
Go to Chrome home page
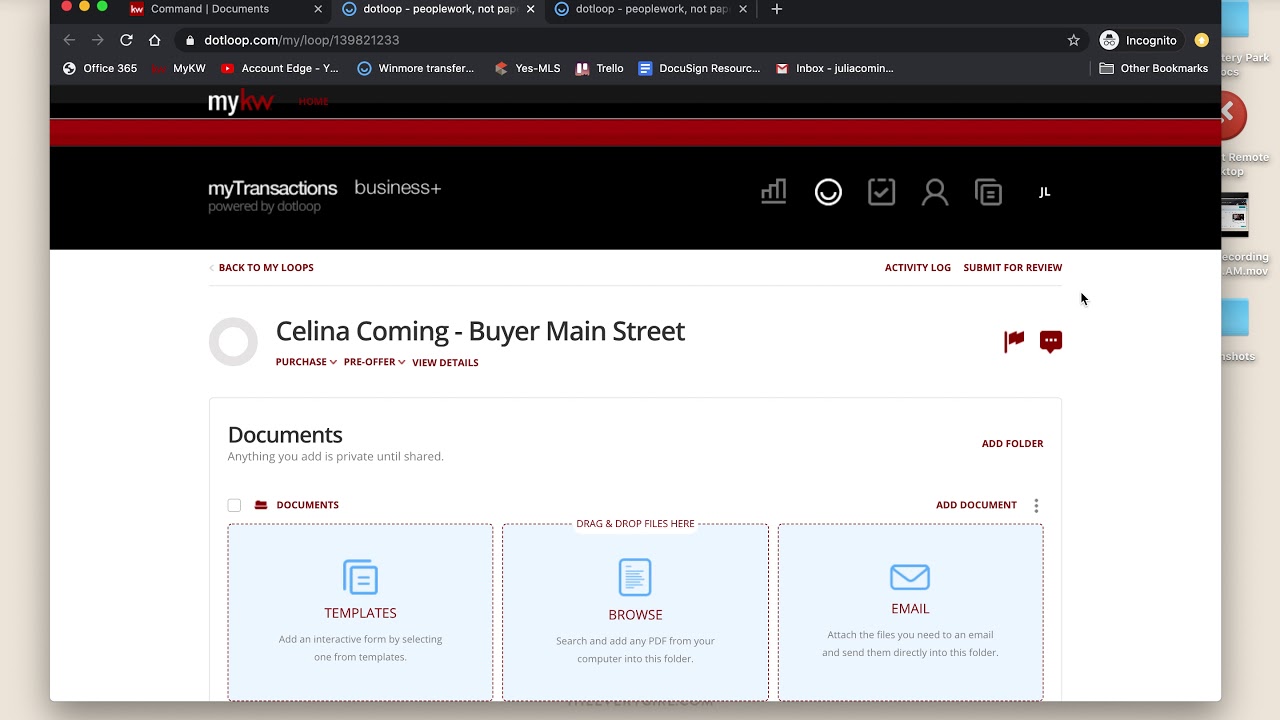(154, 40)
